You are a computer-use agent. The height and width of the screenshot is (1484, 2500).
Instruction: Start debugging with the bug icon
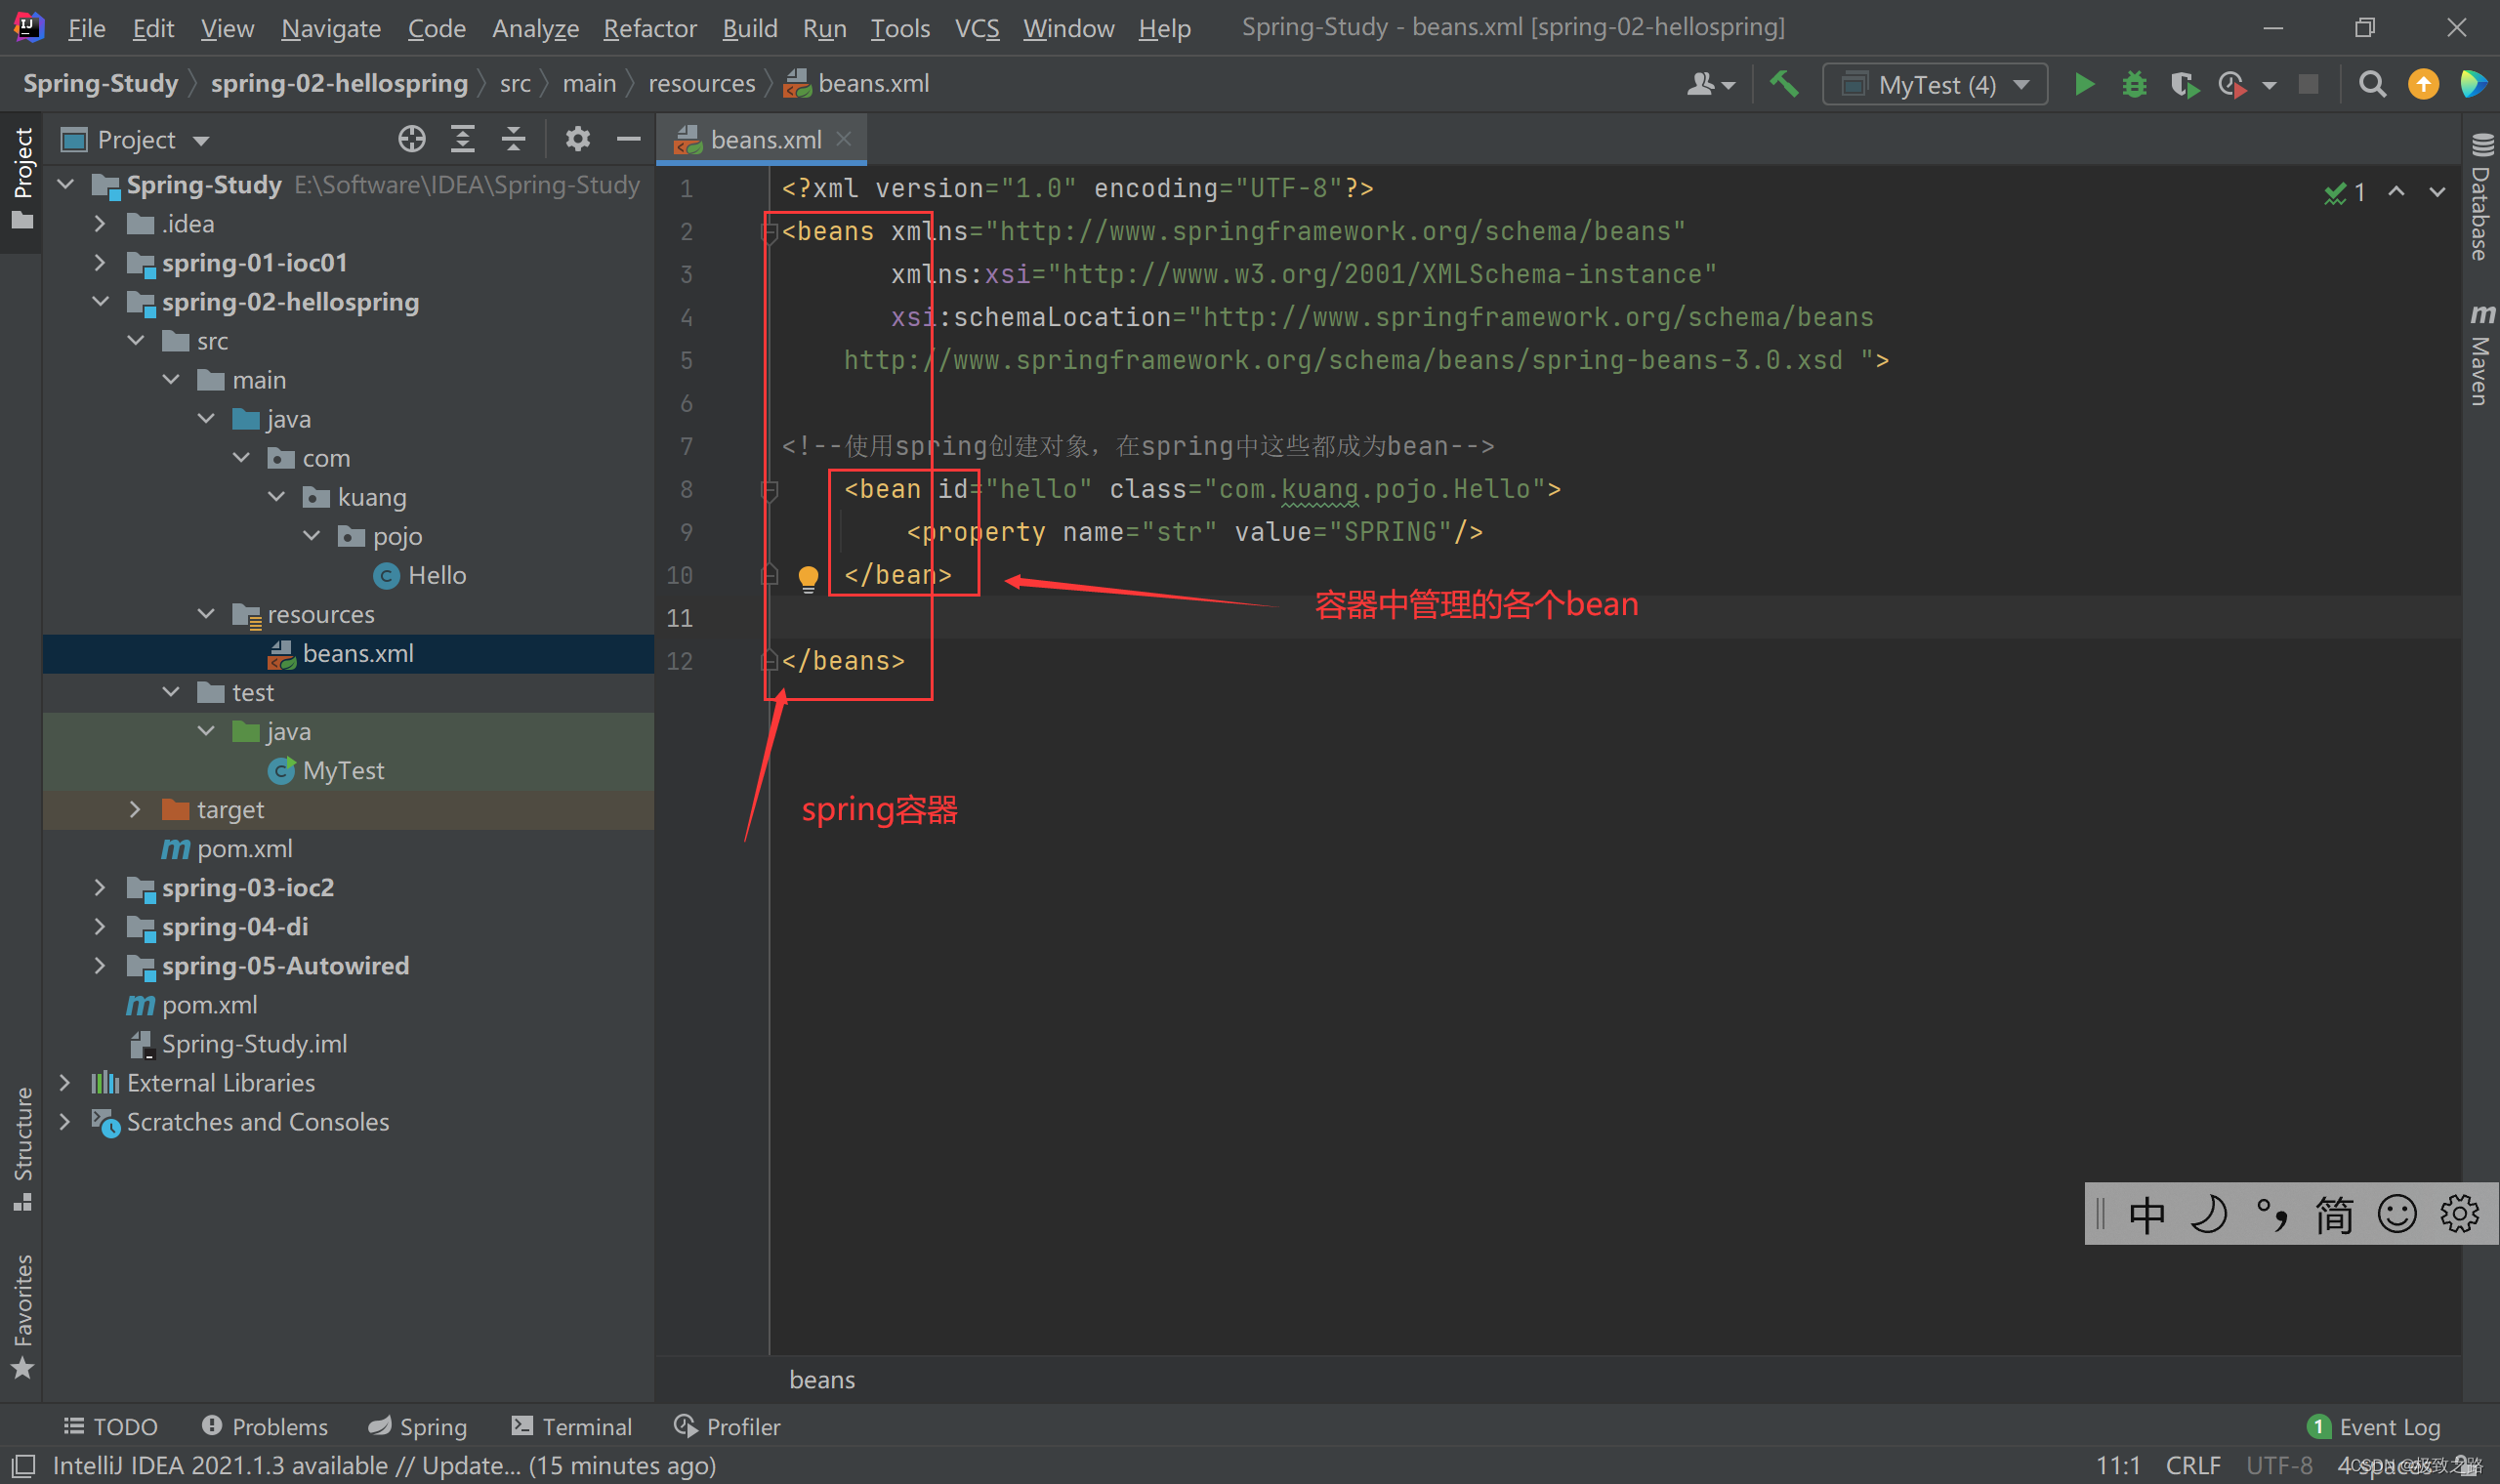2134,84
